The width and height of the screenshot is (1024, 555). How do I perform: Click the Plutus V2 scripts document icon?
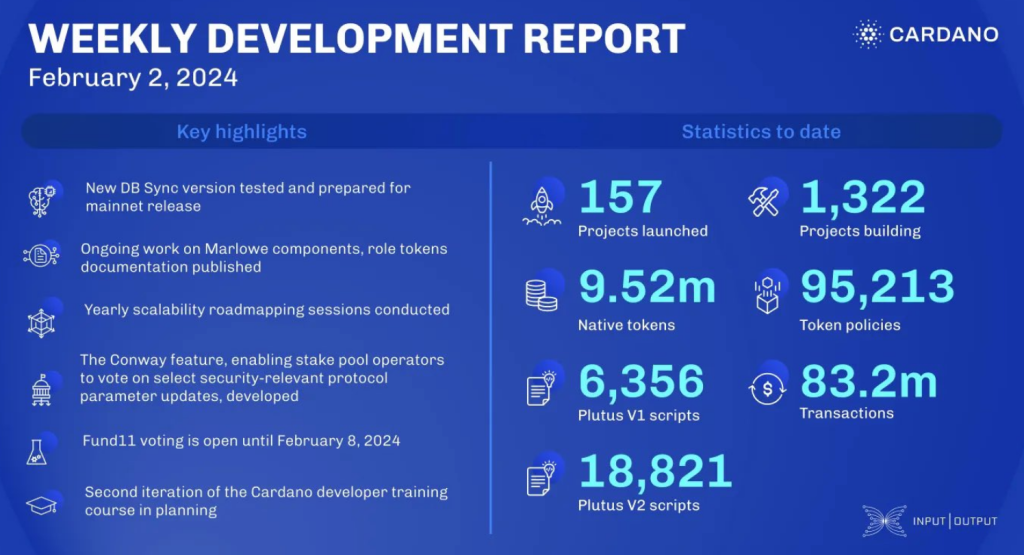point(542,478)
